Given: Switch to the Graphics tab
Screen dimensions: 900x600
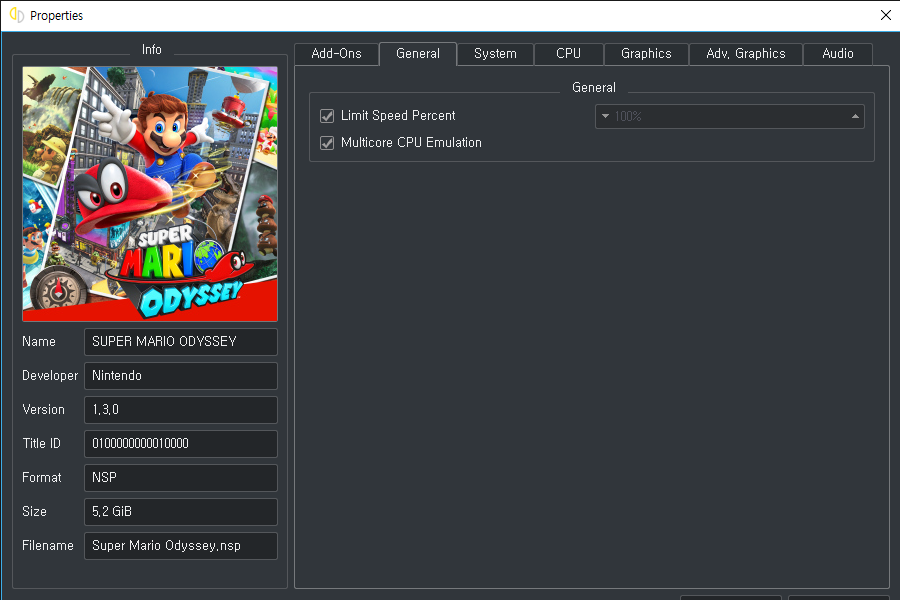Looking at the screenshot, I should tap(646, 54).
